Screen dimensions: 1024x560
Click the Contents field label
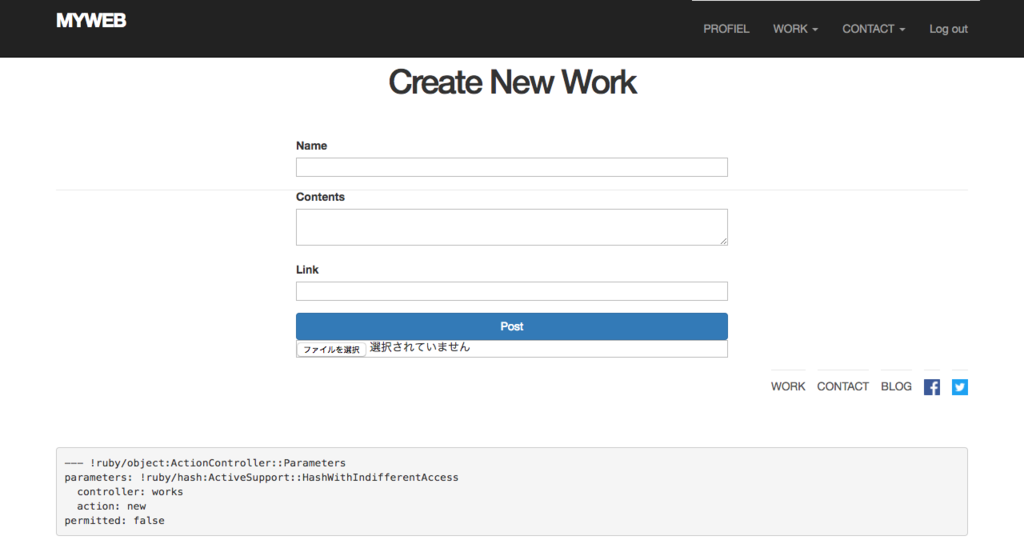pos(320,197)
